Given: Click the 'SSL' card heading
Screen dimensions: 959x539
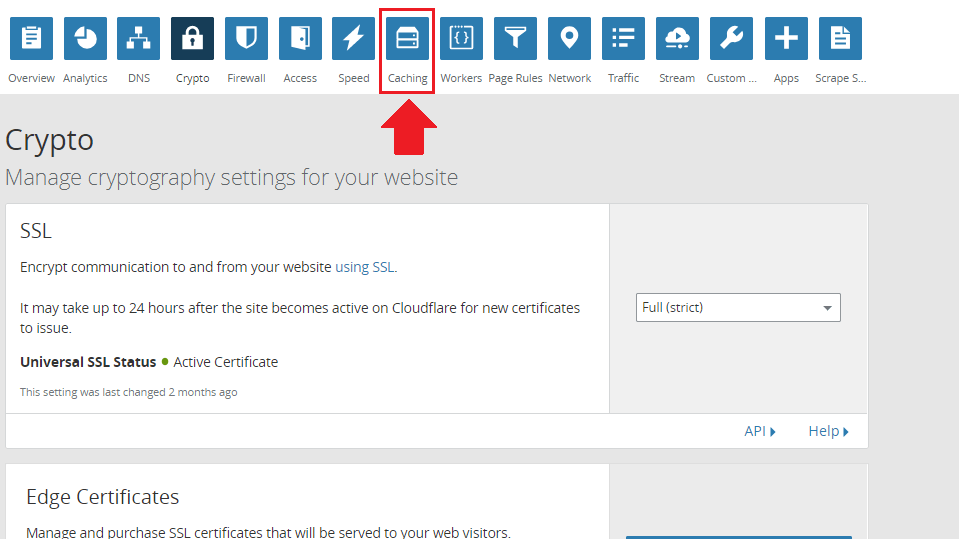Looking at the screenshot, I should click(35, 231).
